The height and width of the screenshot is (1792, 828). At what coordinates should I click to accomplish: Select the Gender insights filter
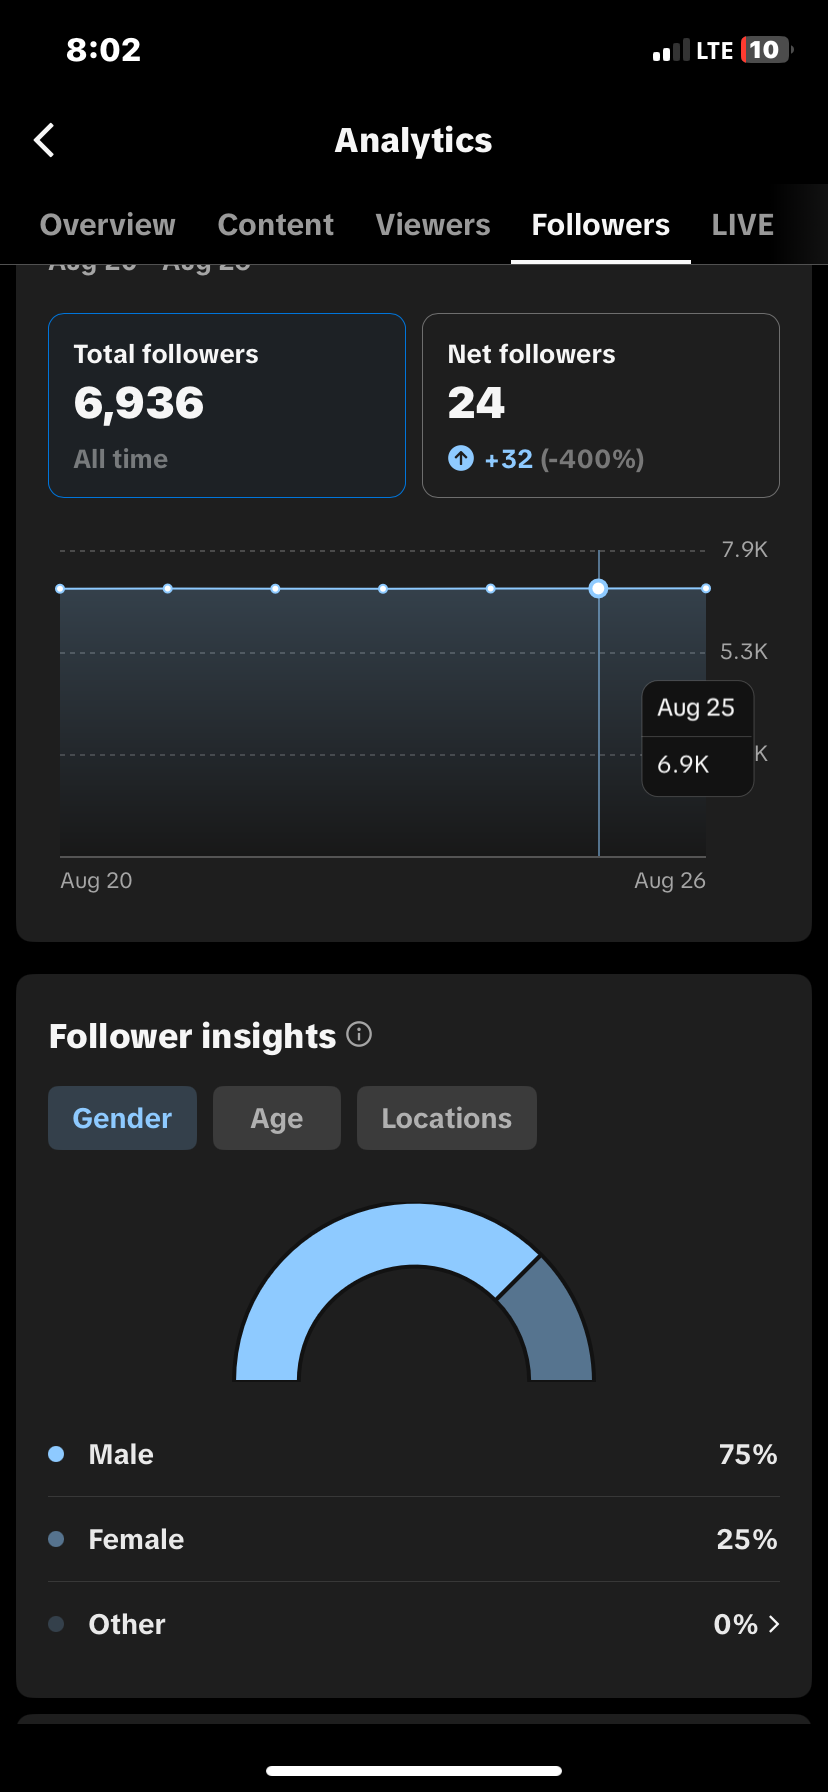pos(122,1118)
